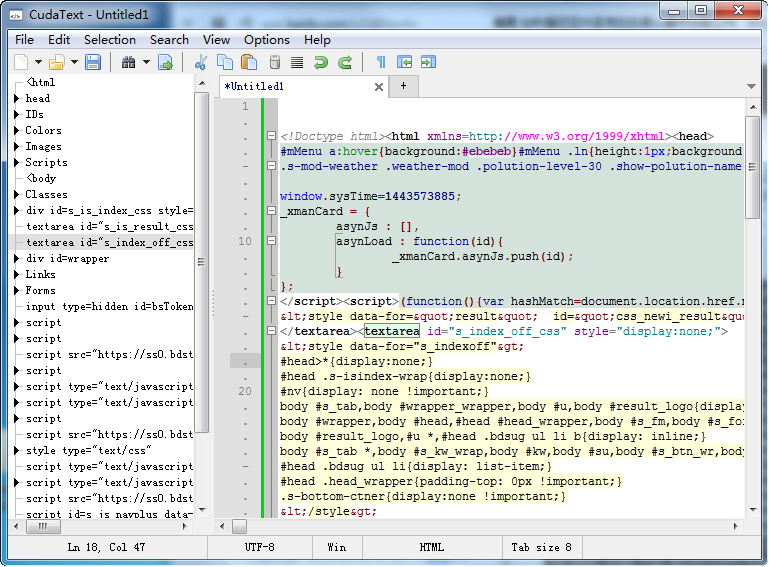Toggle the unprinted characters pilcrow icon
Image resolution: width=769 pixels, height=567 pixels.
pos(381,63)
